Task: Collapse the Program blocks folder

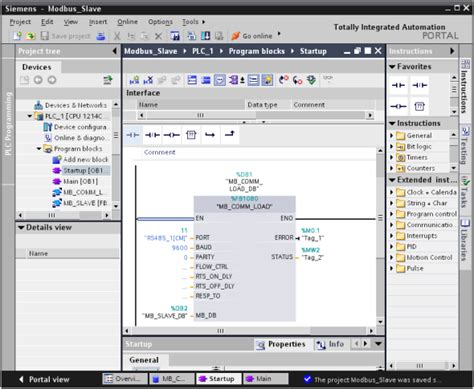Action: point(39,148)
